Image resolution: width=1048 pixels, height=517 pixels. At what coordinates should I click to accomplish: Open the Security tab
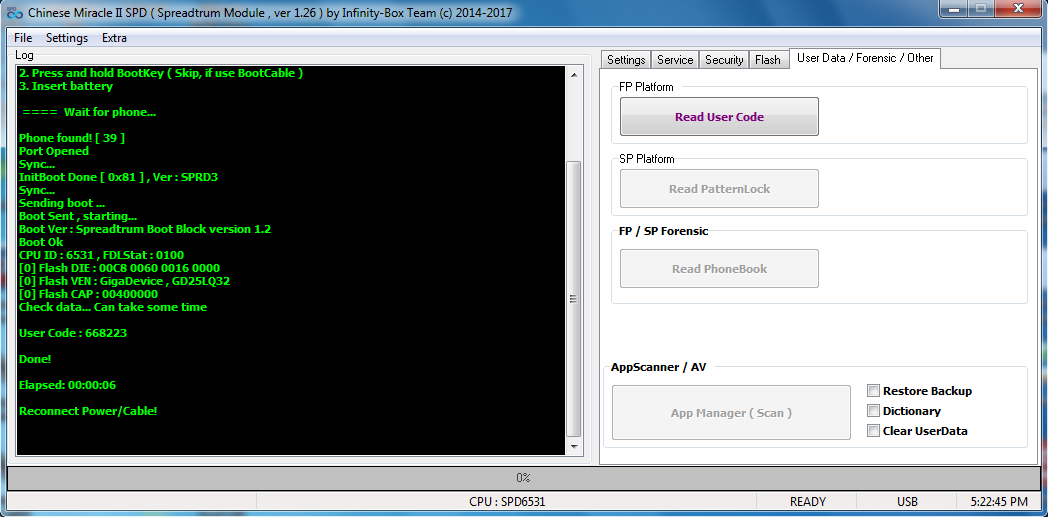coord(724,60)
